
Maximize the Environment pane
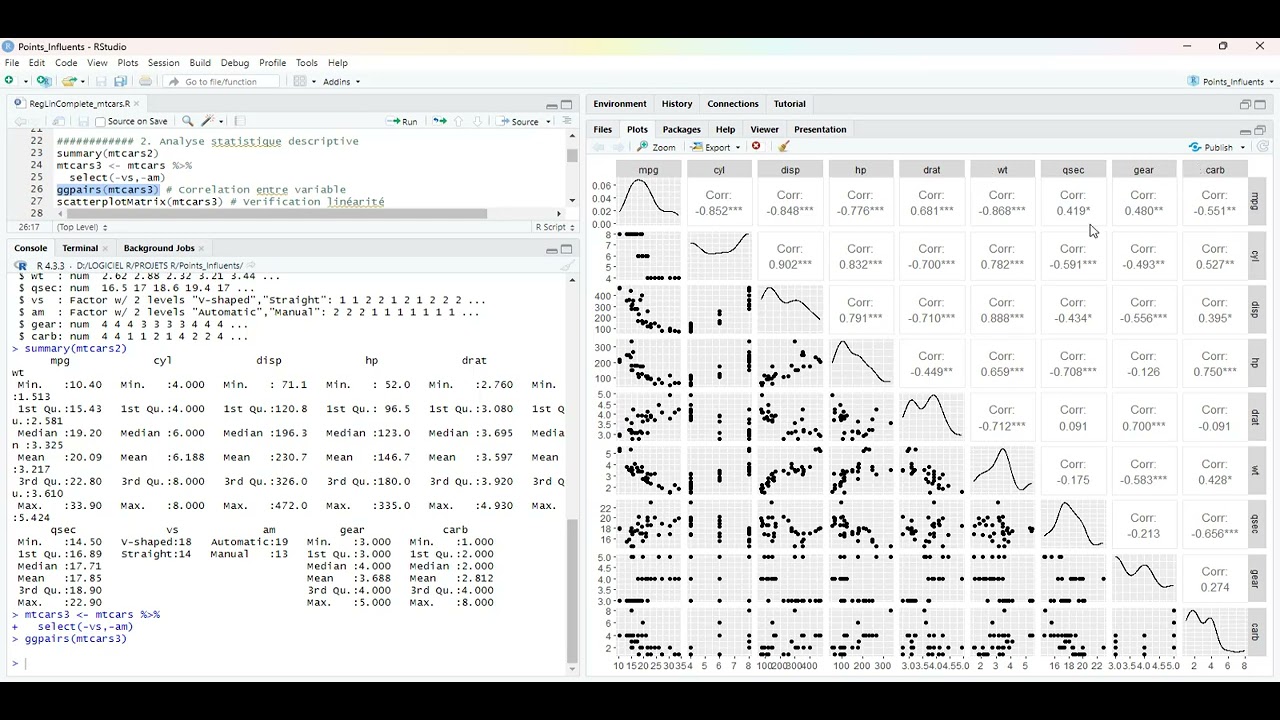coord(1260,104)
